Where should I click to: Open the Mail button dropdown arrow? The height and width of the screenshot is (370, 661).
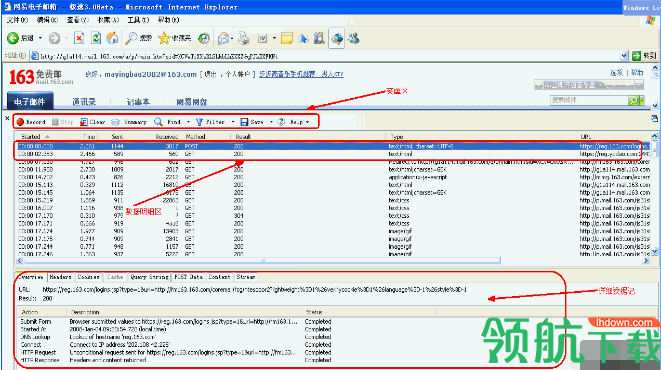232,38
